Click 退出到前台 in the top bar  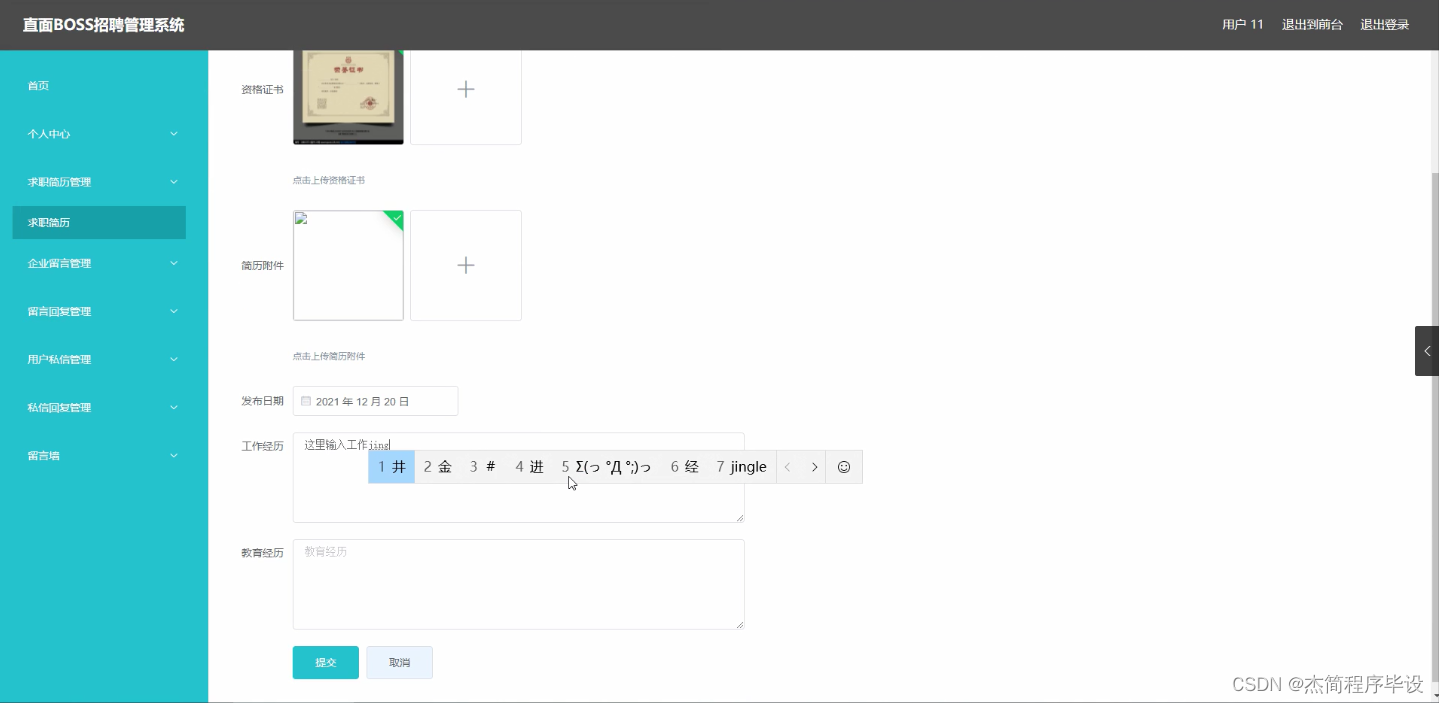1313,24
